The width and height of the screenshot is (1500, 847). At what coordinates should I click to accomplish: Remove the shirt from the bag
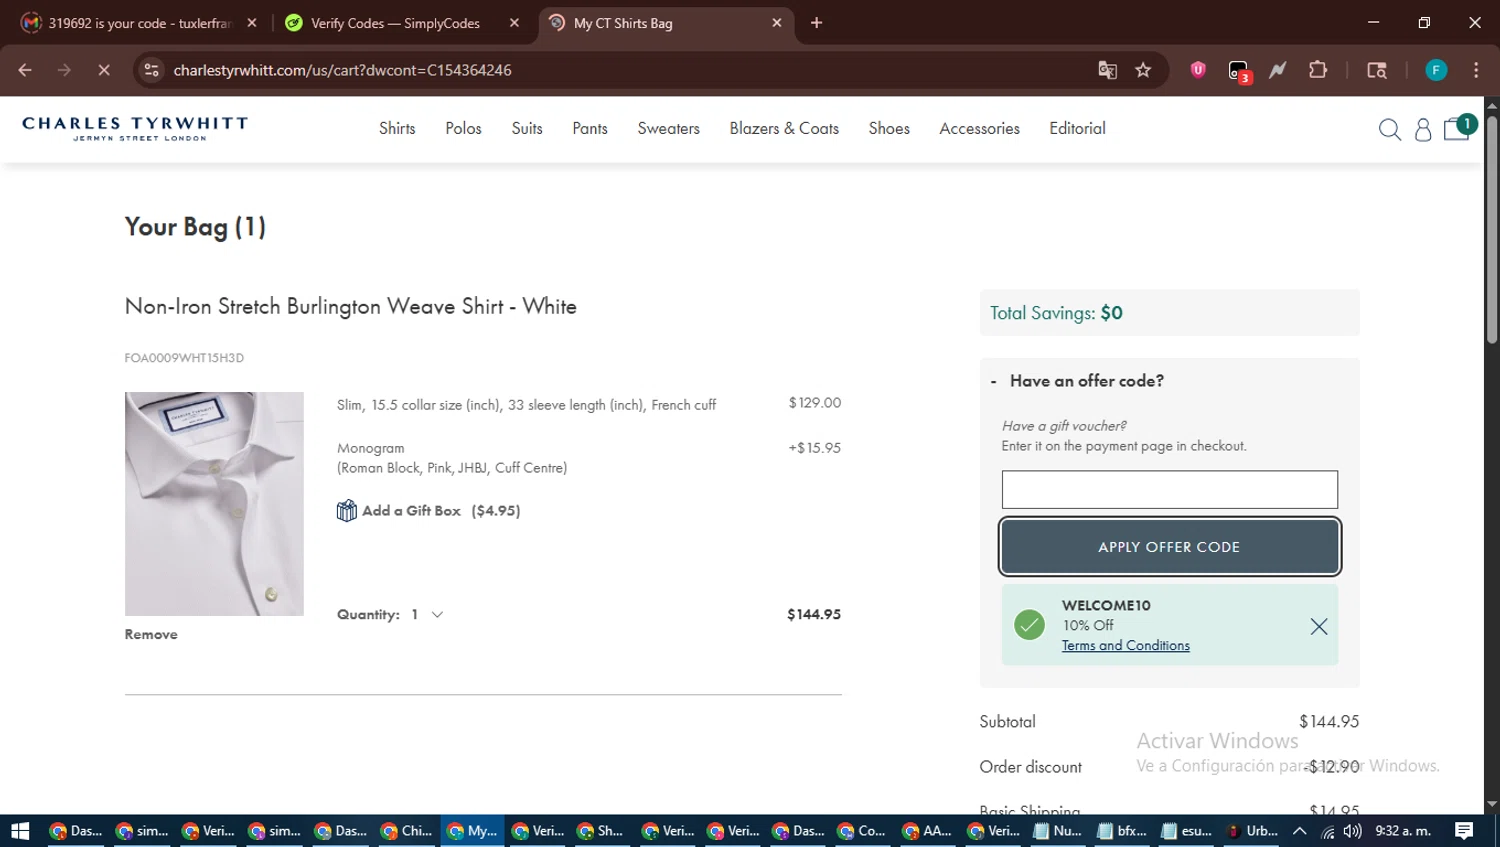[x=151, y=634]
